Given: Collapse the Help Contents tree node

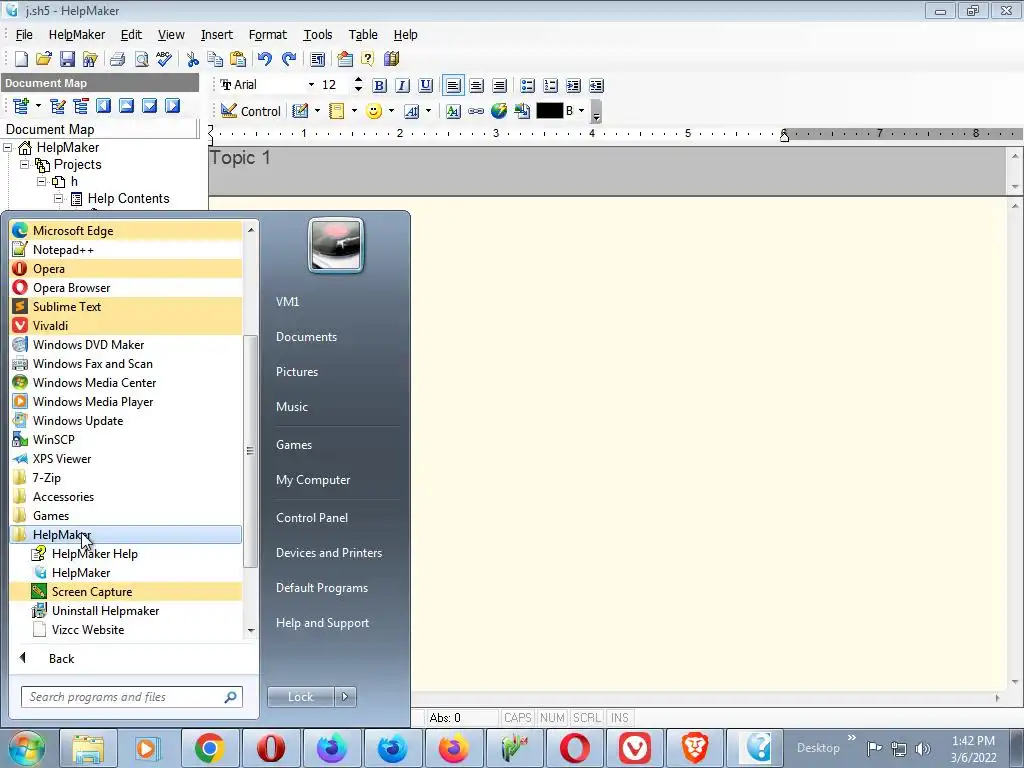Looking at the screenshot, I should [58, 199].
